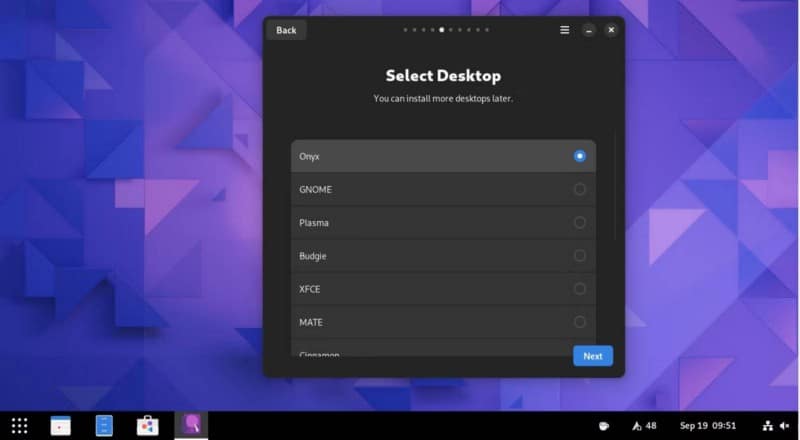Image resolution: width=800 pixels, height=440 pixels.
Task: Go Back to the previous step
Action: (x=286, y=30)
